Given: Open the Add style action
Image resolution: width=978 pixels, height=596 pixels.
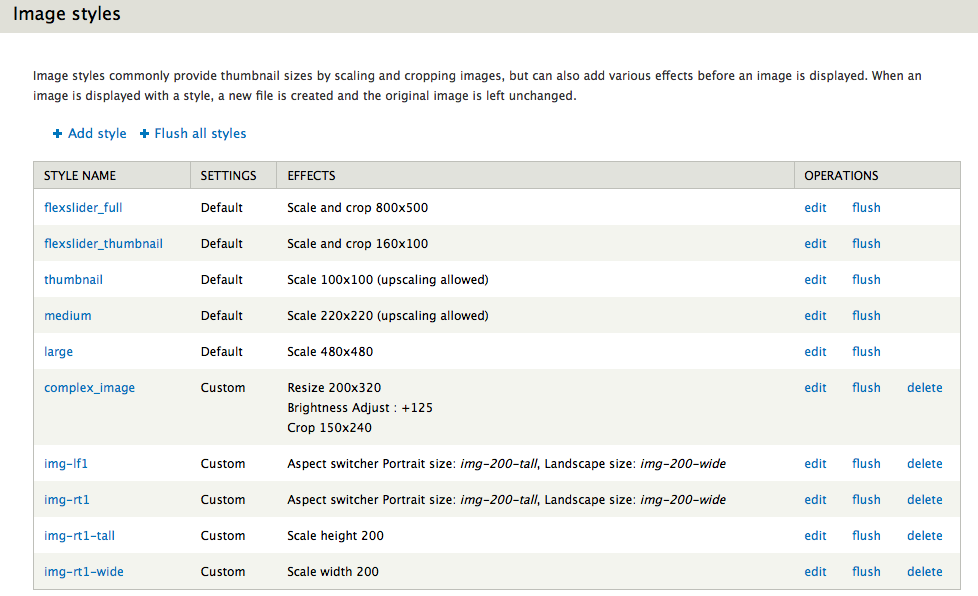Looking at the screenshot, I should point(97,133).
